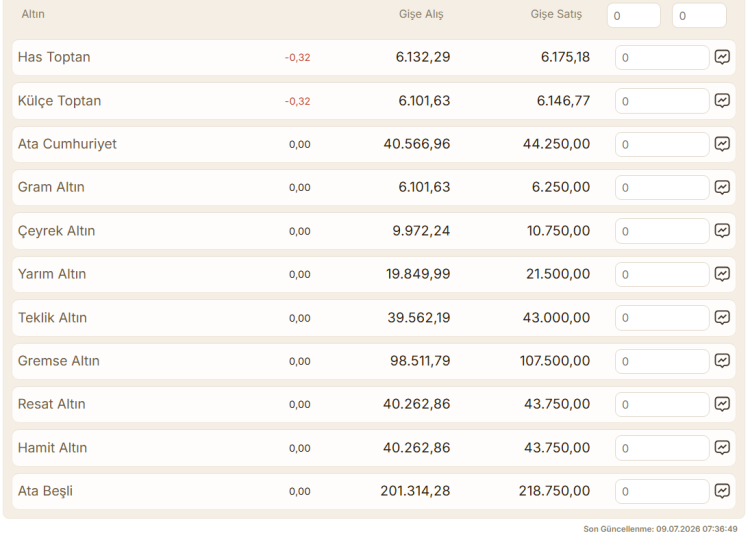Show the chart for Teklik Altın
The width and height of the screenshot is (750, 540).
click(722, 318)
